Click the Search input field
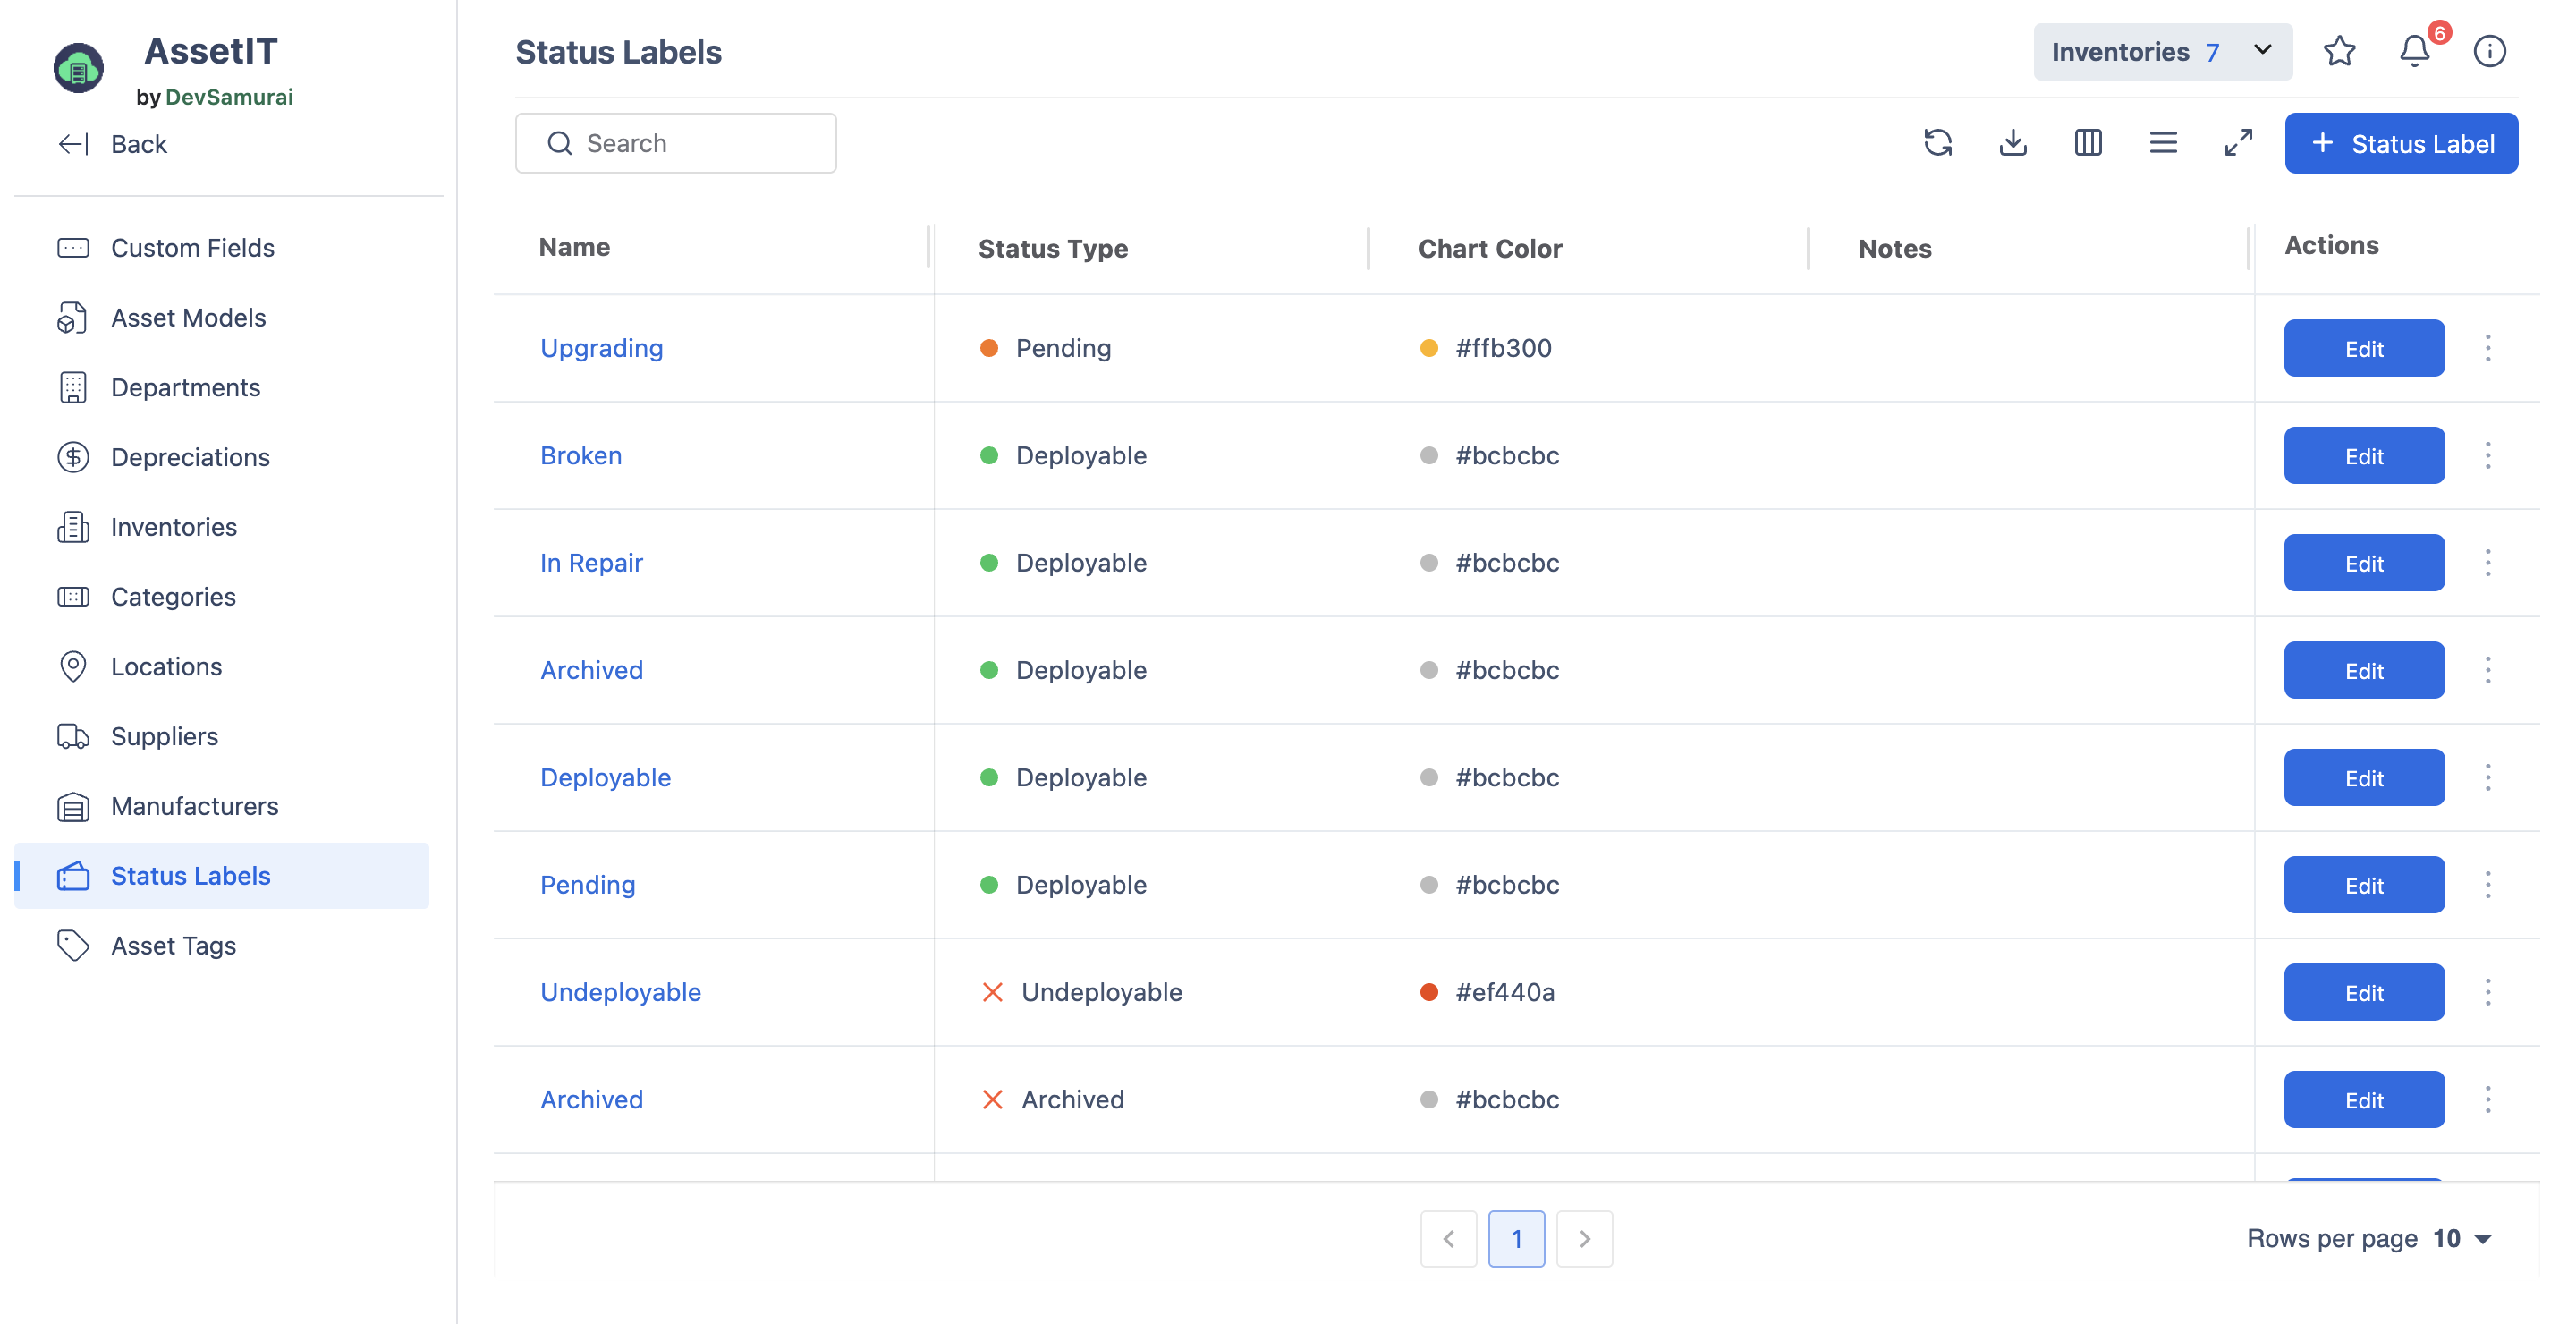Image resolution: width=2576 pixels, height=1324 pixels. 676,143
